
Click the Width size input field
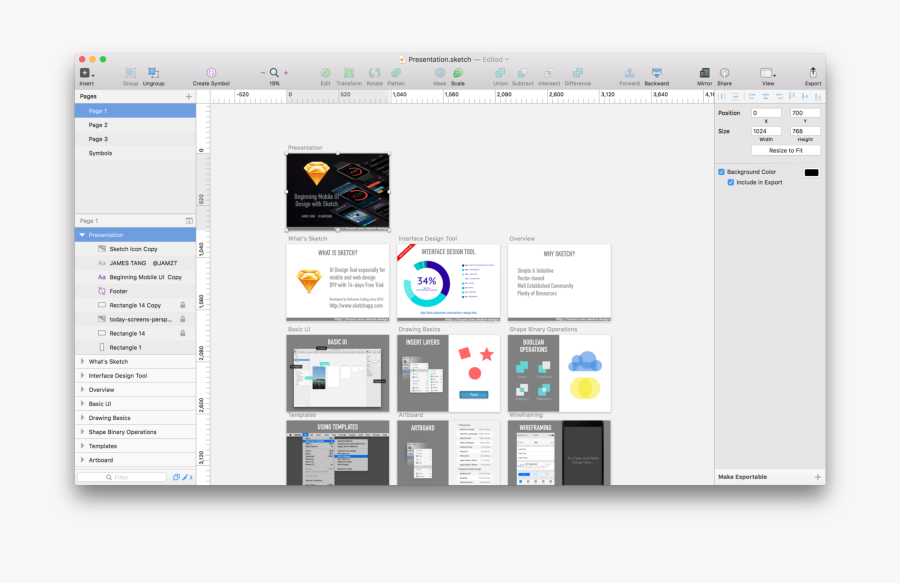pyautogui.click(x=766, y=131)
